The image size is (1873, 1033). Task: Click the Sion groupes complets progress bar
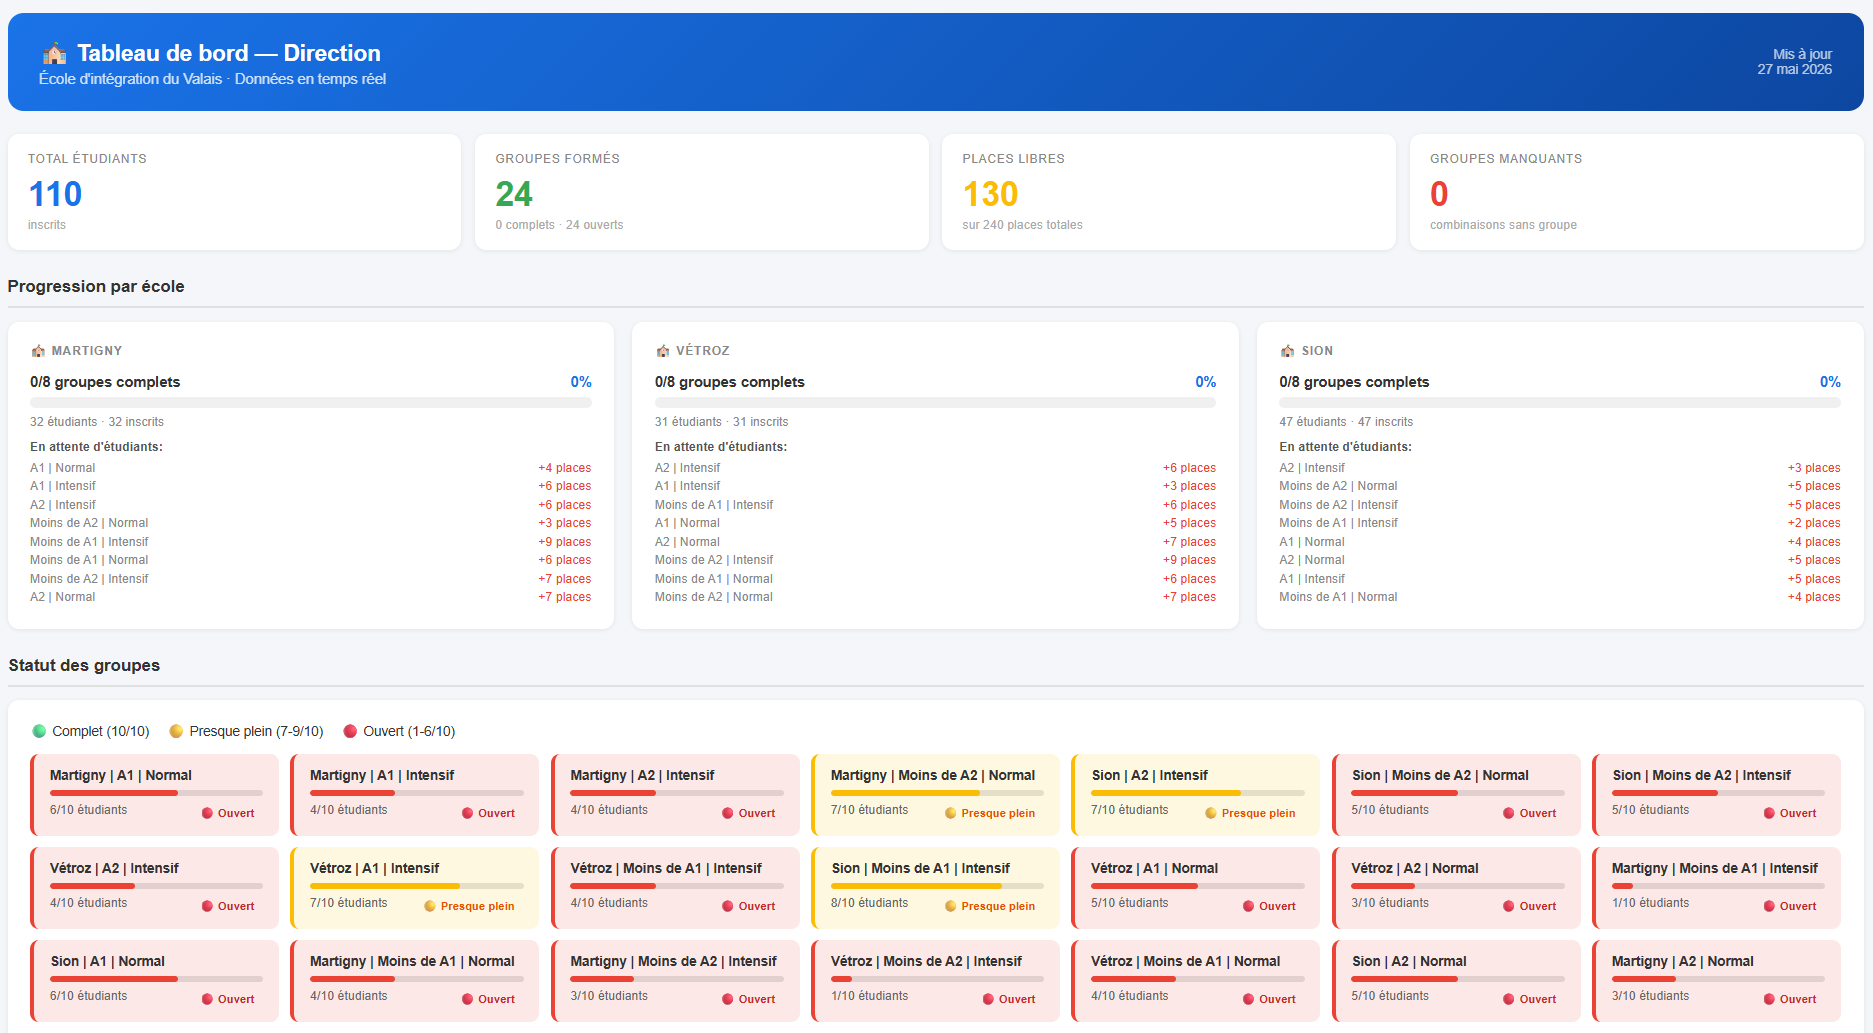pyautogui.click(x=1560, y=403)
